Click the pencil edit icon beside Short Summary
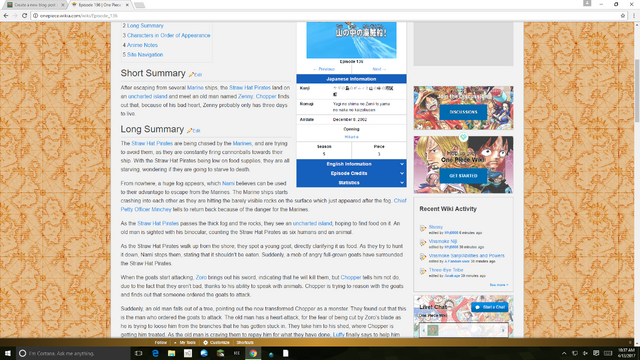This screenshot has width=640, height=360. pyautogui.click(x=191, y=74)
